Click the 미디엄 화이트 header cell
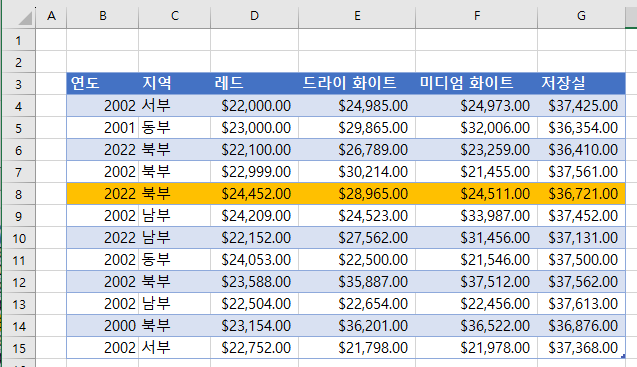The width and height of the screenshot is (637, 367). (477, 83)
